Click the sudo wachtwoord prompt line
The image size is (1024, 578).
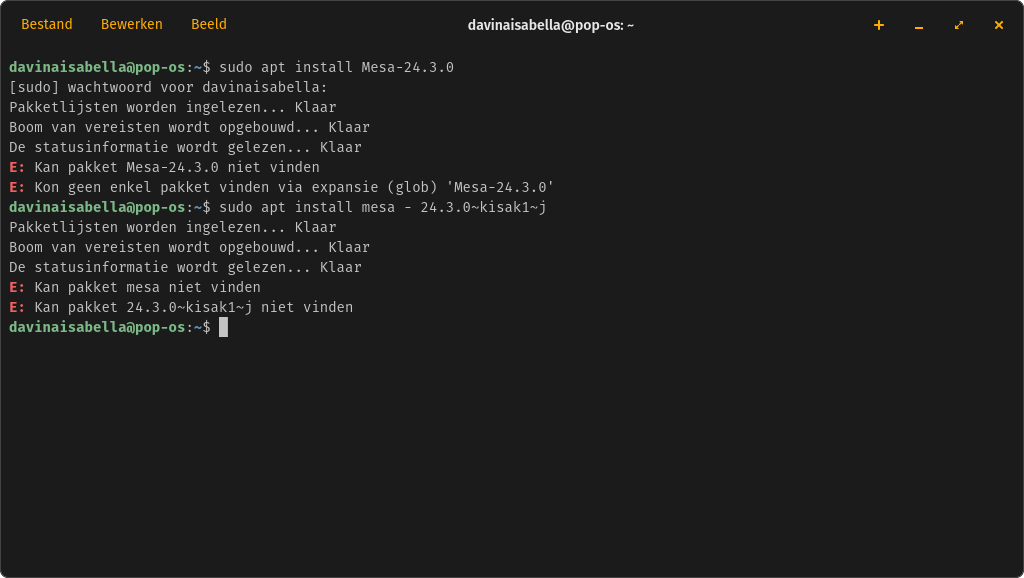tap(168, 88)
